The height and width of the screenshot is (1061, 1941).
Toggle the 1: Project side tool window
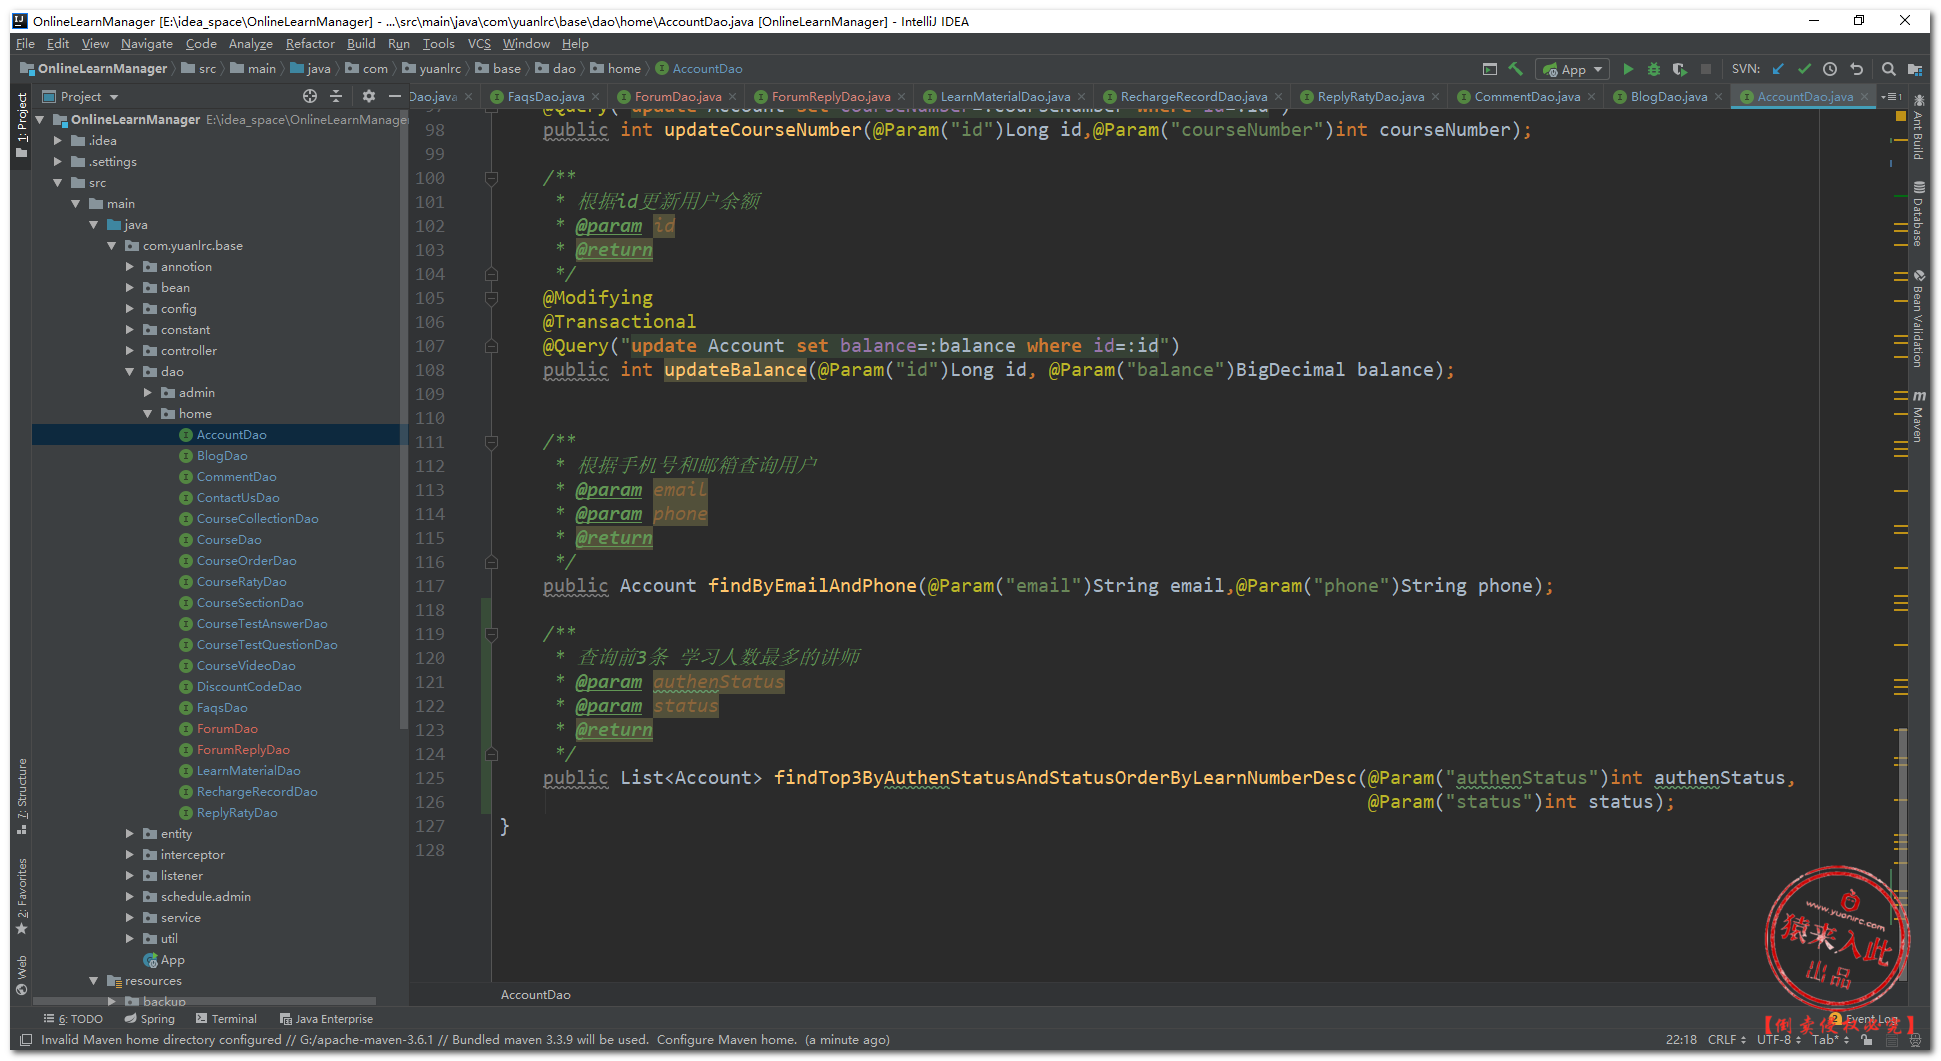(x=21, y=124)
